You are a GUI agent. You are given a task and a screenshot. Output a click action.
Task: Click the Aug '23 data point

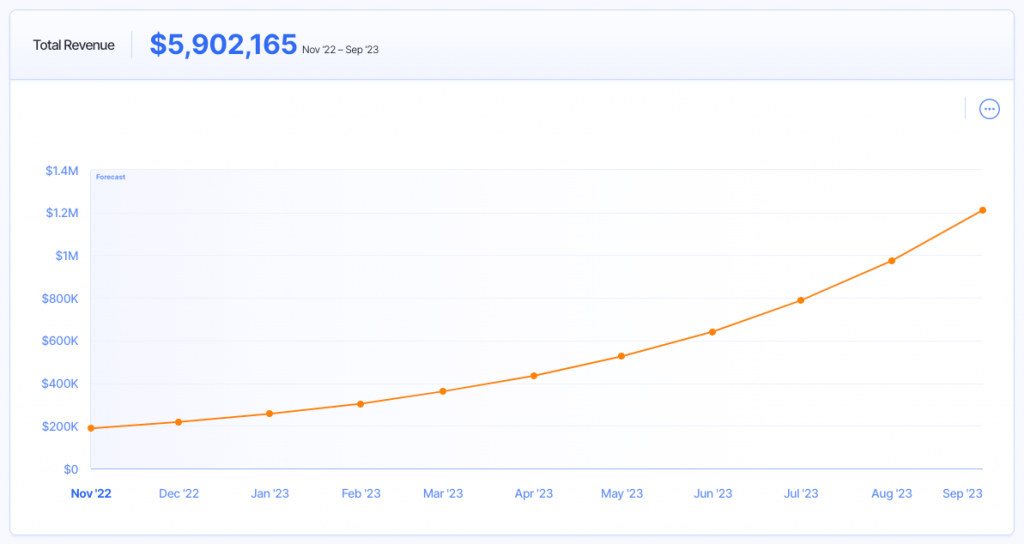coord(892,261)
